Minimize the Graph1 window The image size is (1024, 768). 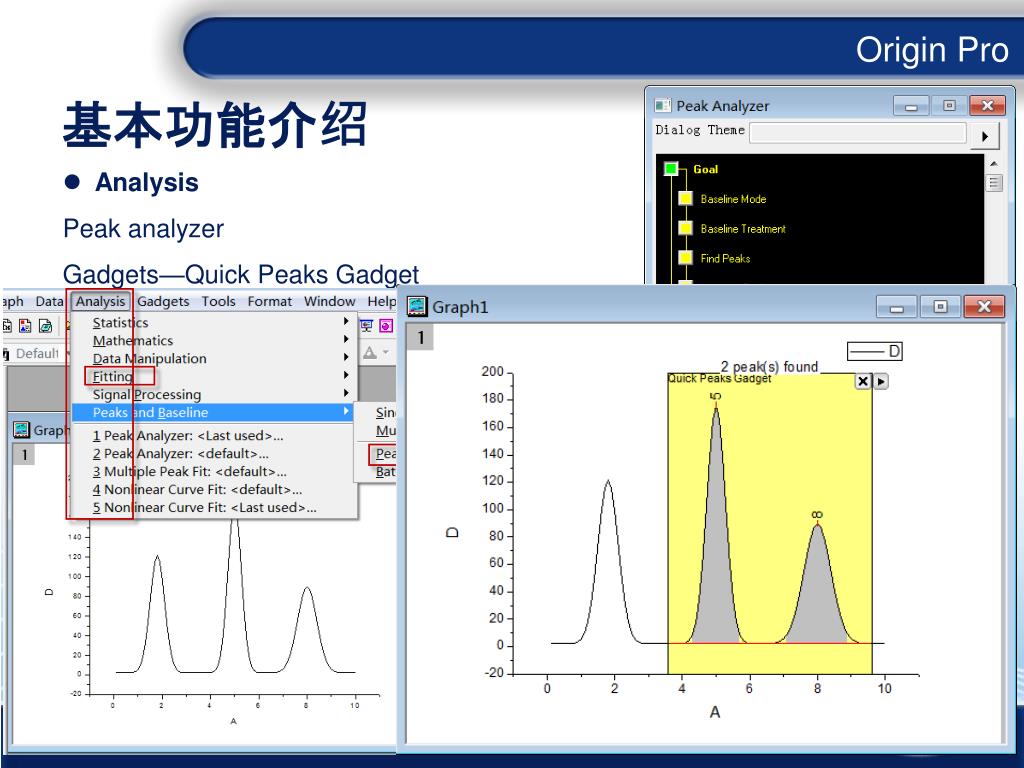pos(897,306)
